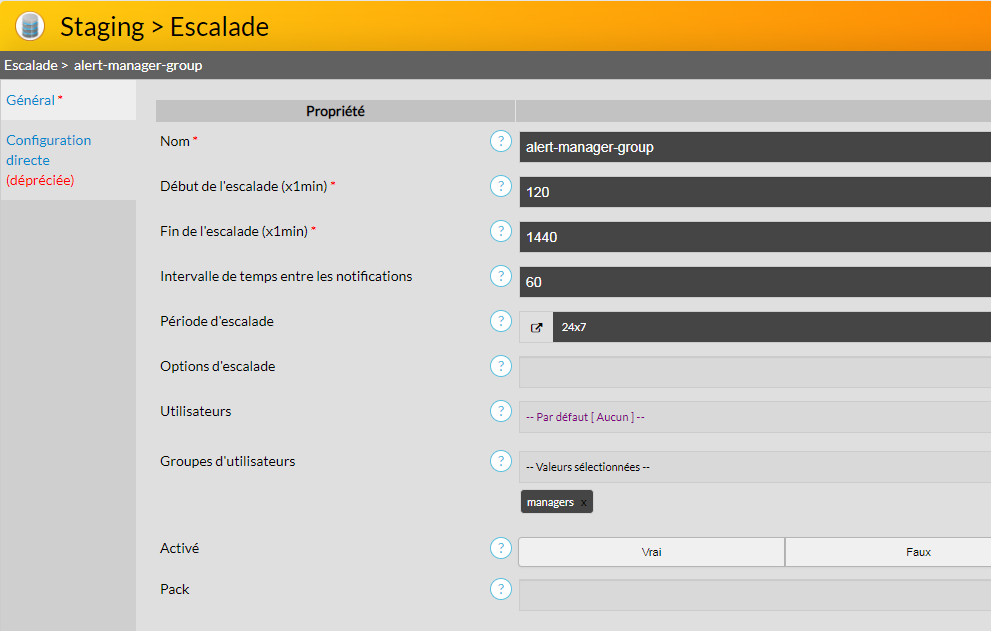Click the Pack input field

pyautogui.click(x=754, y=595)
